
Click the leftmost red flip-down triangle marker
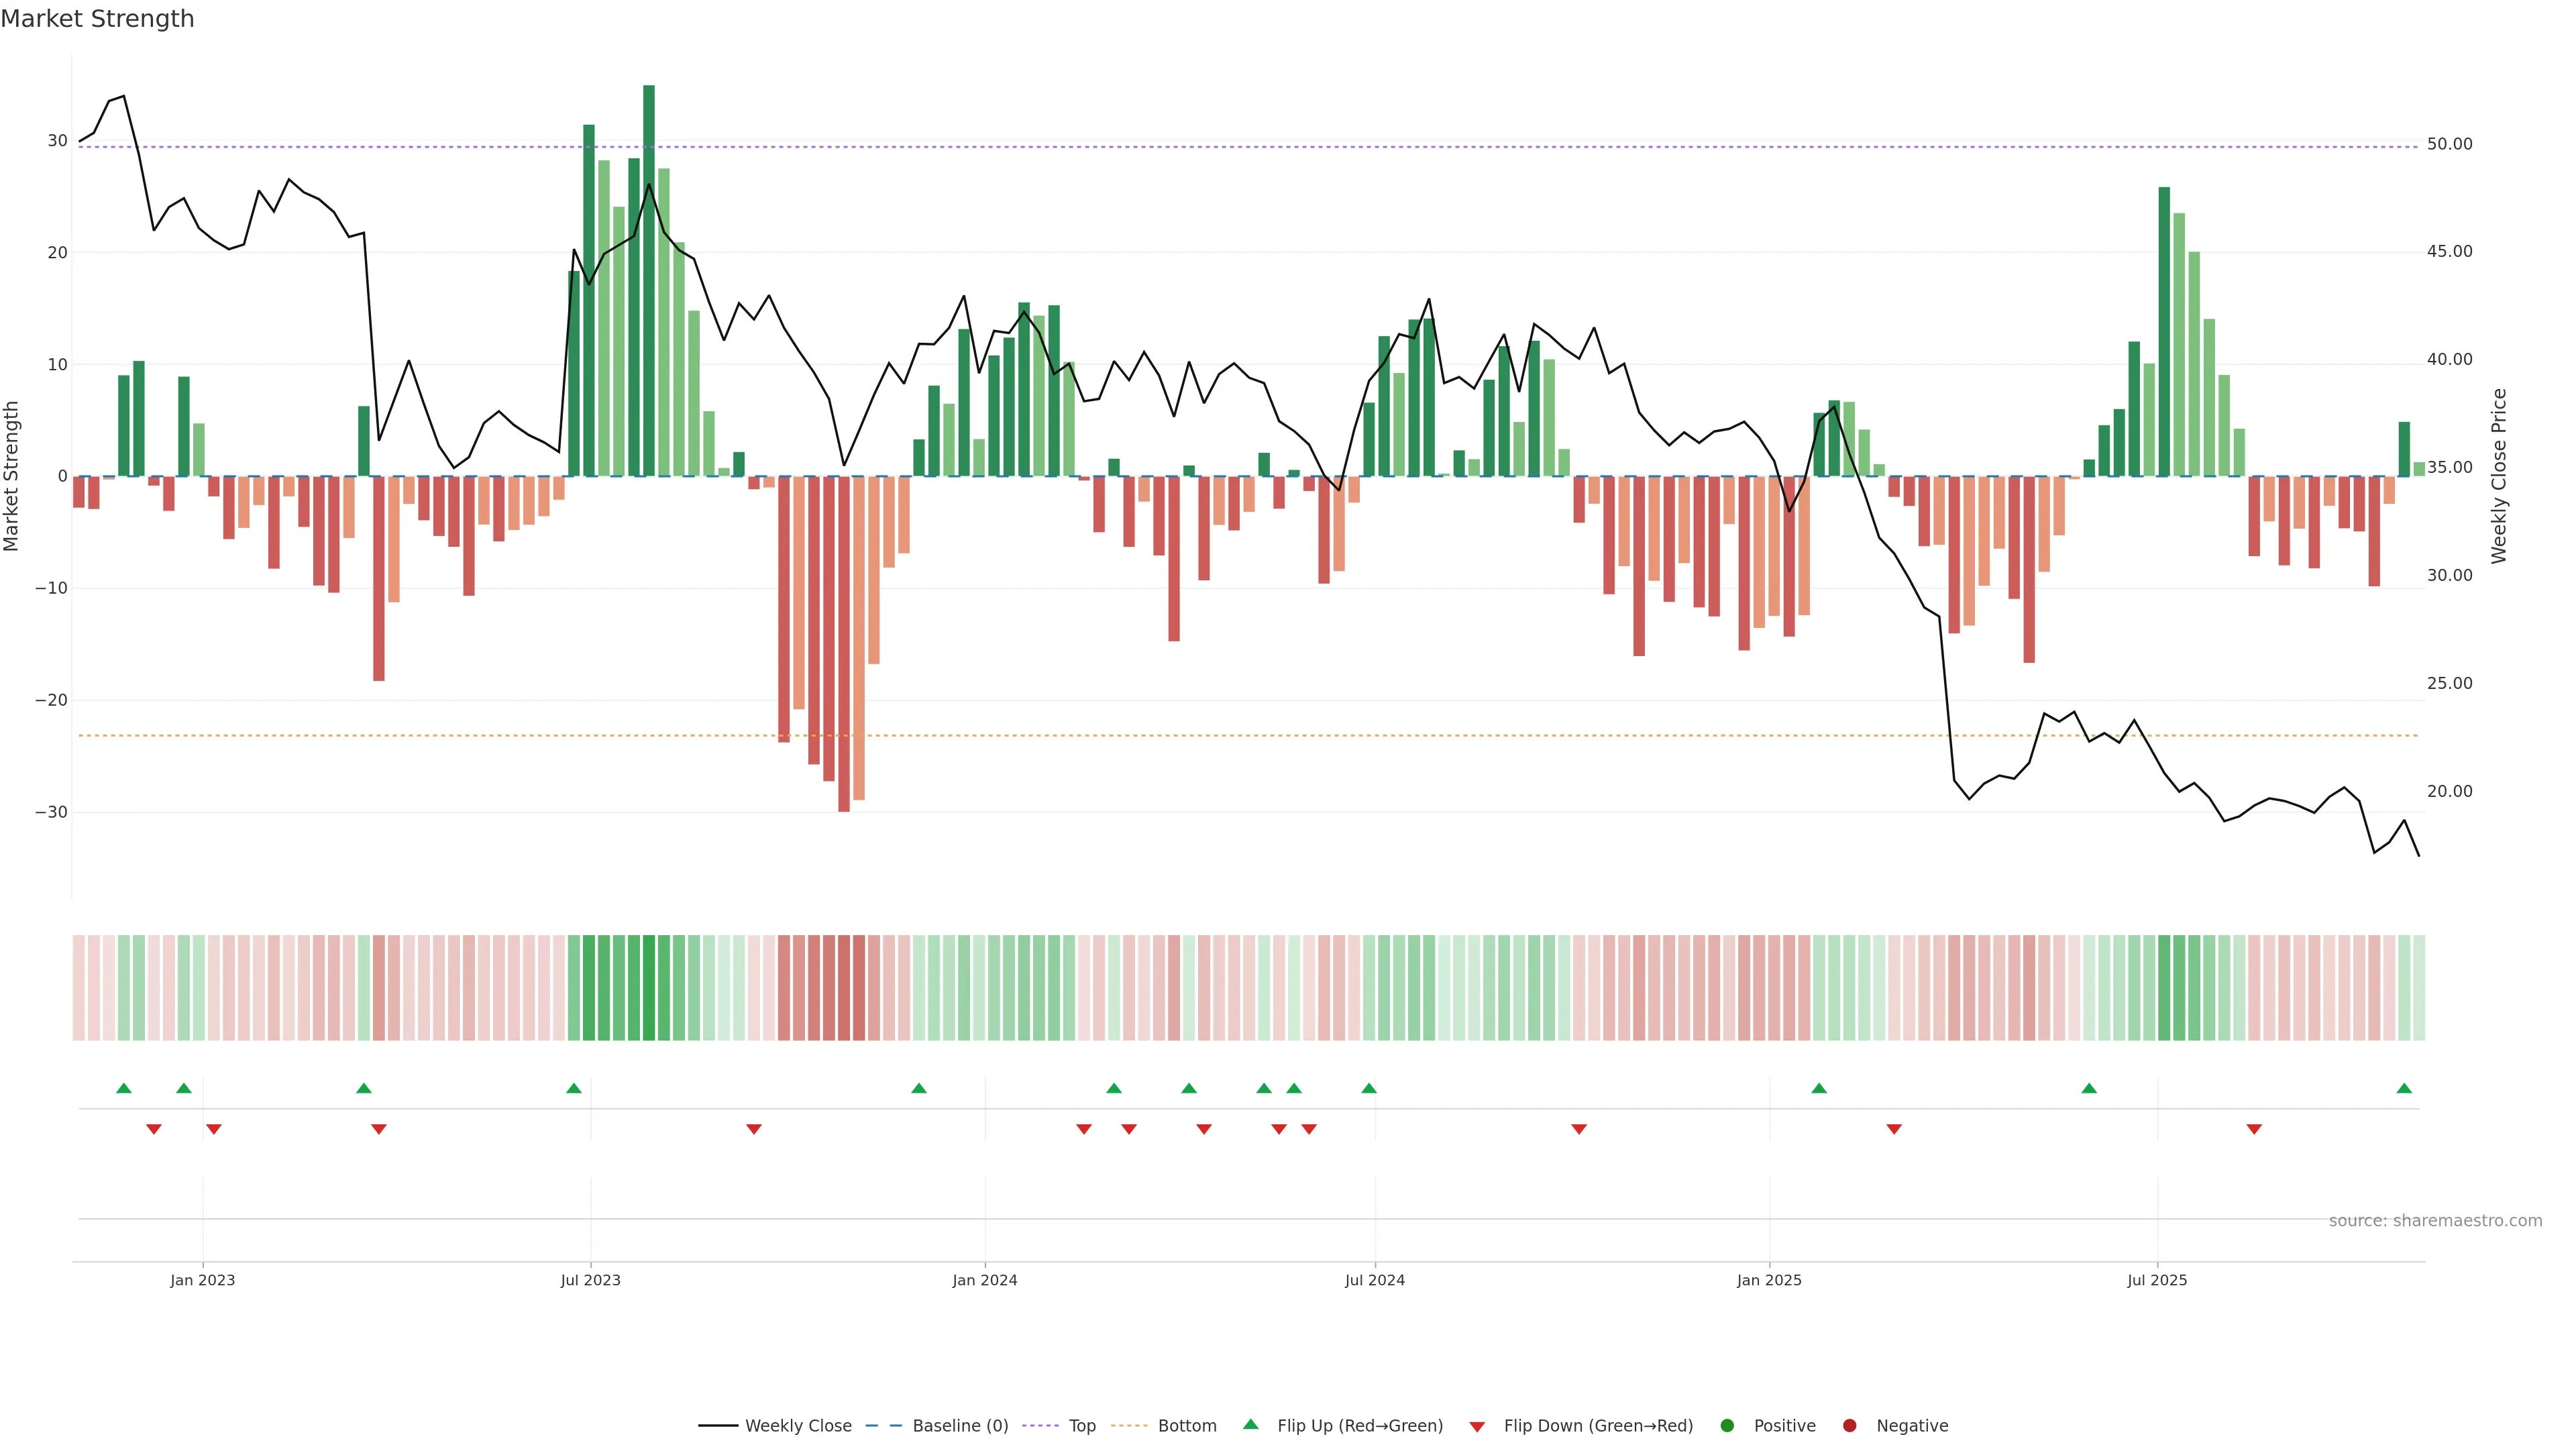click(x=154, y=1129)
